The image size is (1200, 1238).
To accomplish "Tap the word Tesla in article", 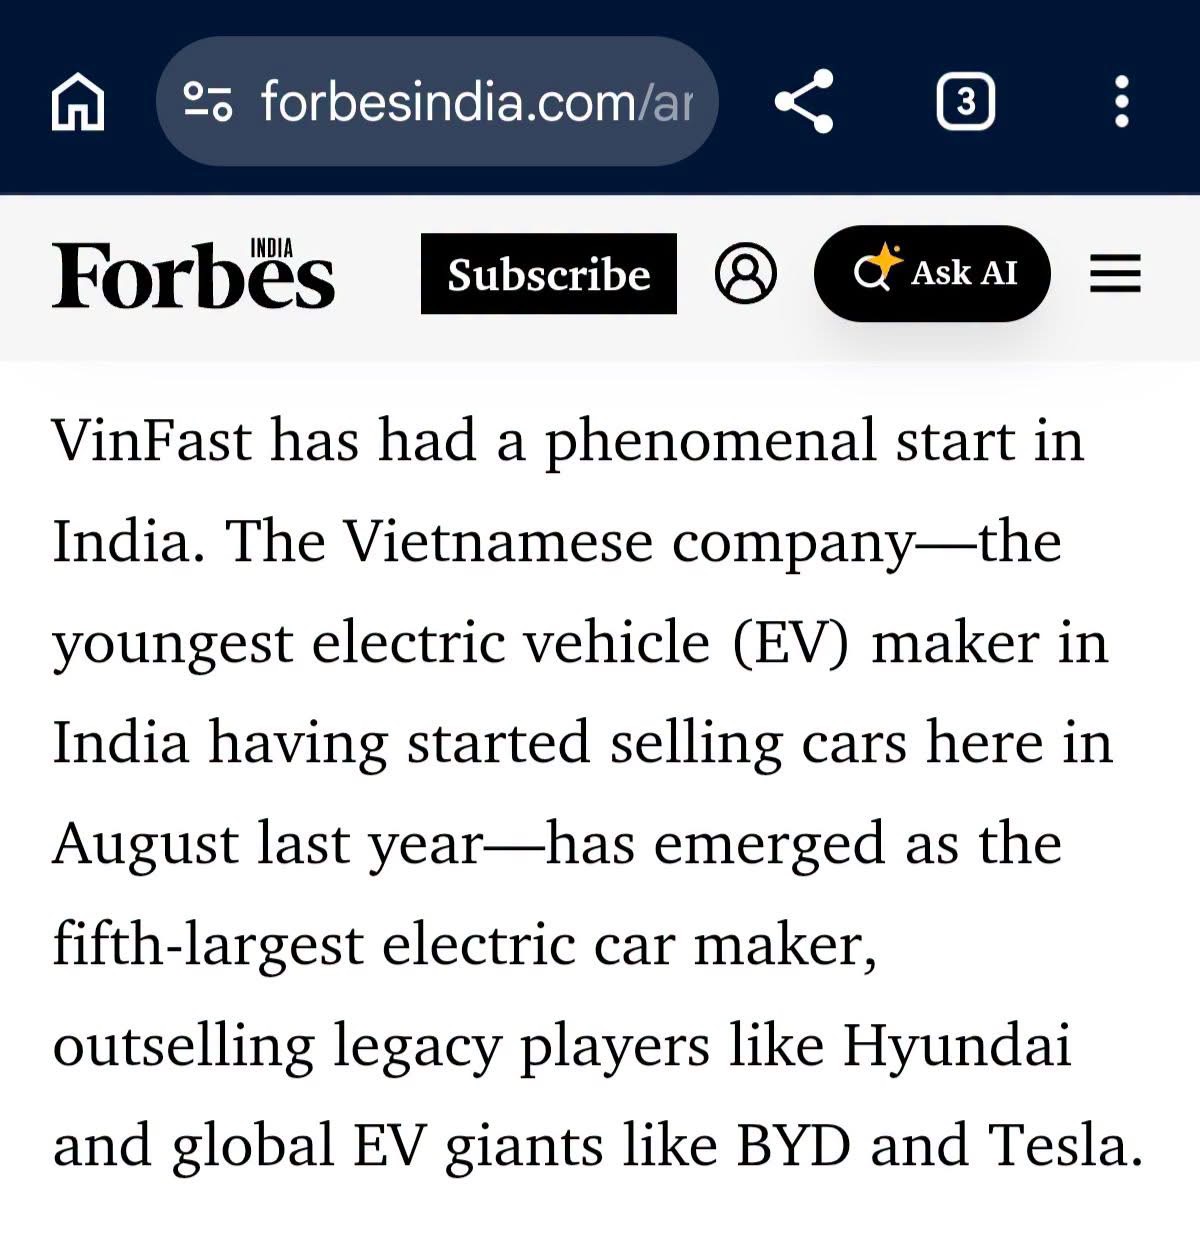I will [1066, 1145].
